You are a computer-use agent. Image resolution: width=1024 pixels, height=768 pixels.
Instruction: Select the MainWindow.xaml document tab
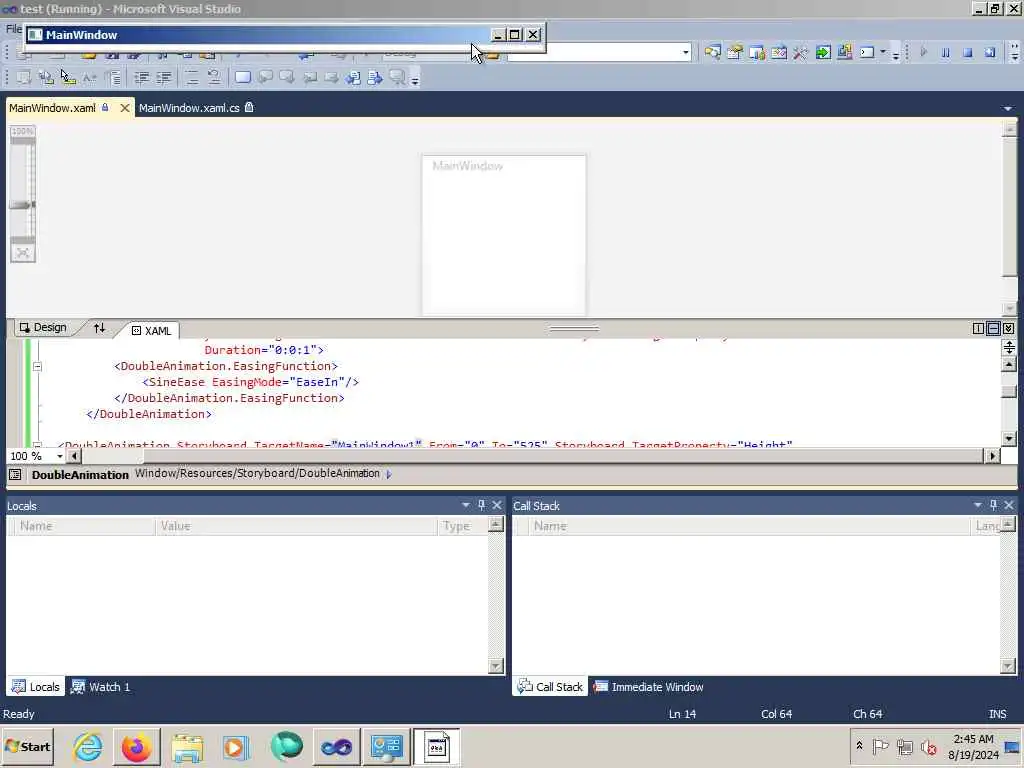(x=52, y=108)
